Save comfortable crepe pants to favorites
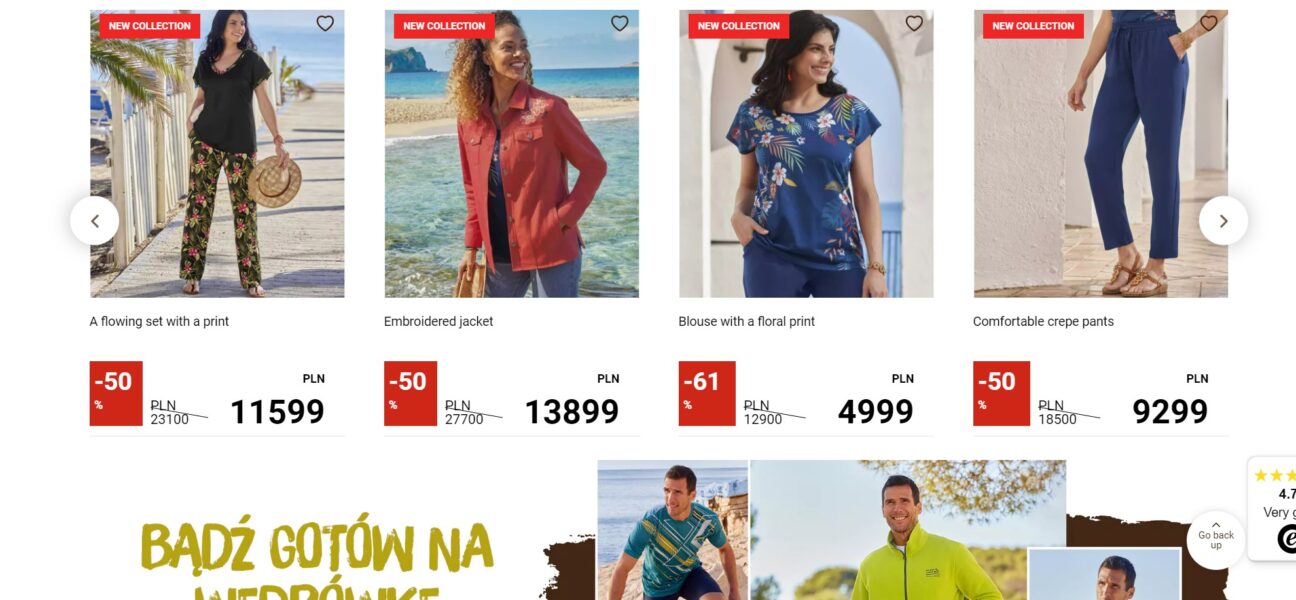Screen dimensions: 1296x600 coord(1209,23)
